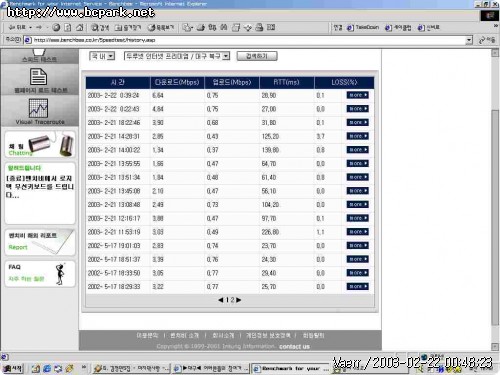The image size is (500, 375).
Task: Click the printer icon in the toolbar
Action: coord(201,27)
